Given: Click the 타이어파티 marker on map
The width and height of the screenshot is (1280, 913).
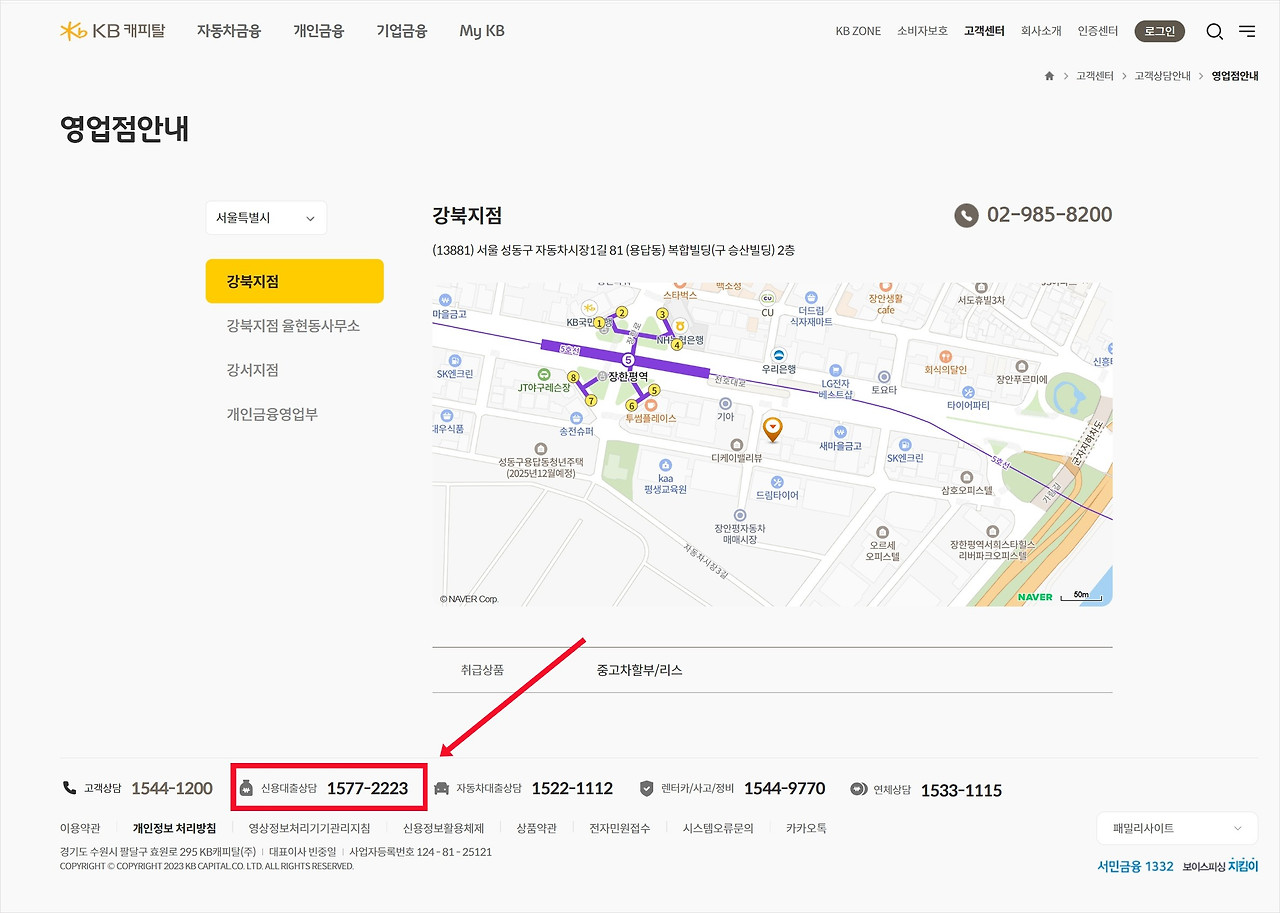Looking at the screenshot, I should tap(967, 392).
